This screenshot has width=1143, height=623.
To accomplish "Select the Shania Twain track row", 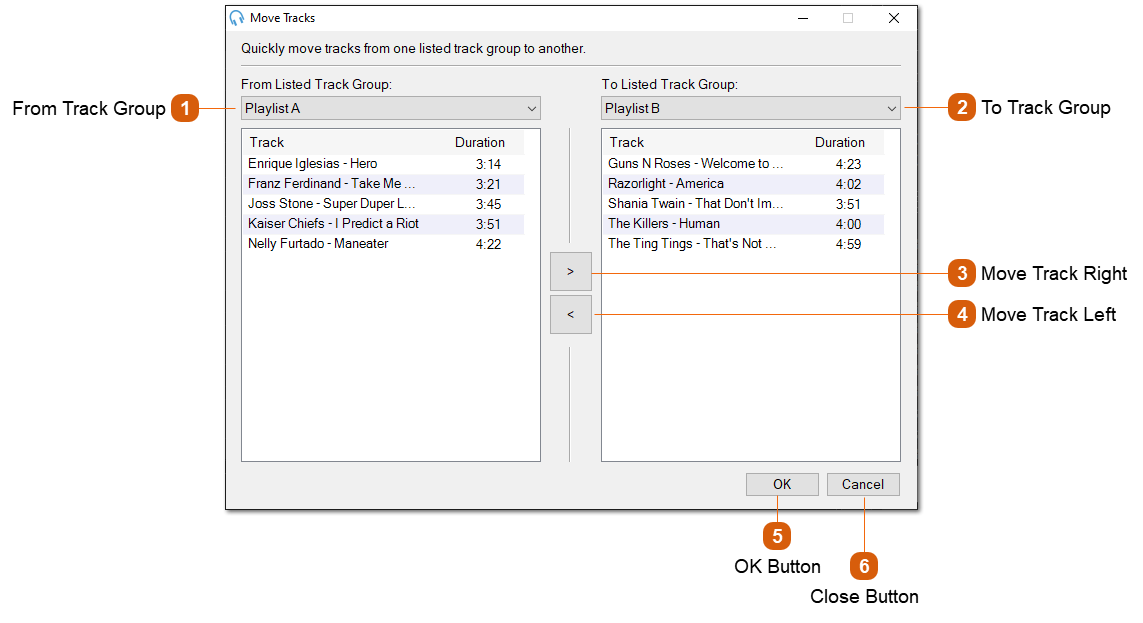I will [x=695, y=204].
